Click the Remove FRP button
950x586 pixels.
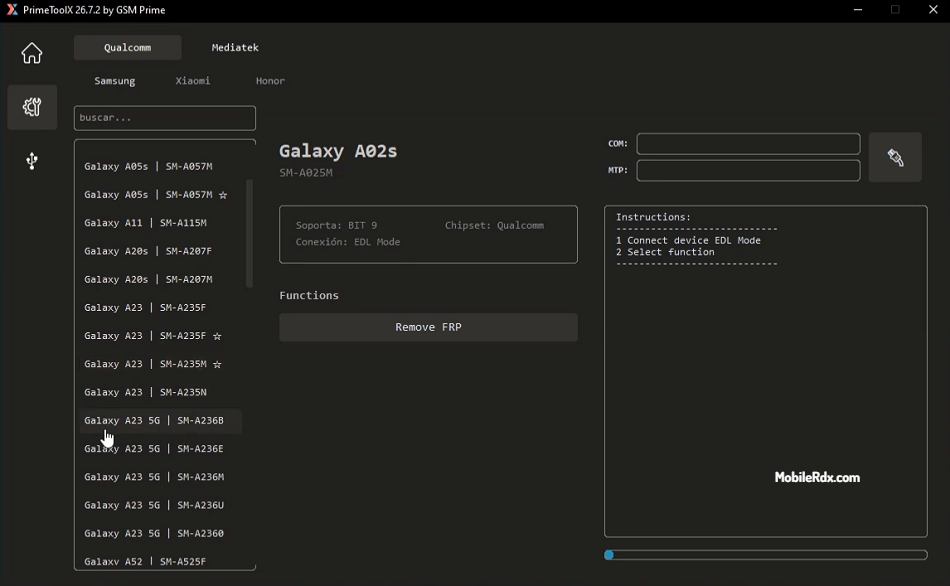tap(428, 327)
